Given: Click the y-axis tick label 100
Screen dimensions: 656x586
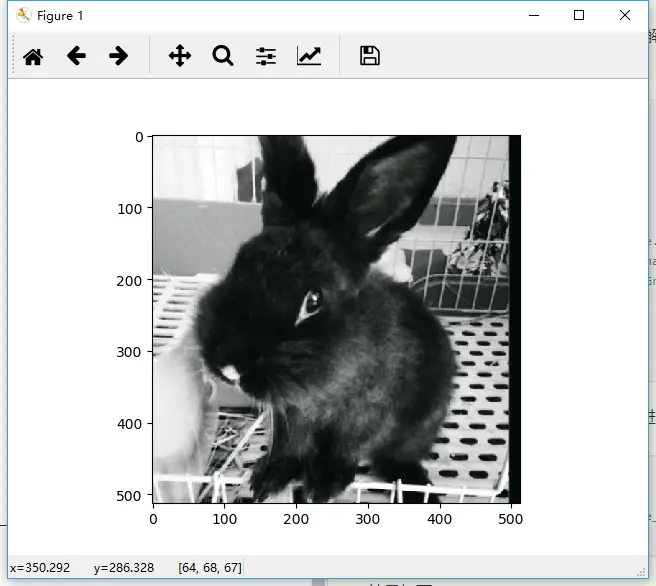Looking at the screenshot, I should click(130, 209).
